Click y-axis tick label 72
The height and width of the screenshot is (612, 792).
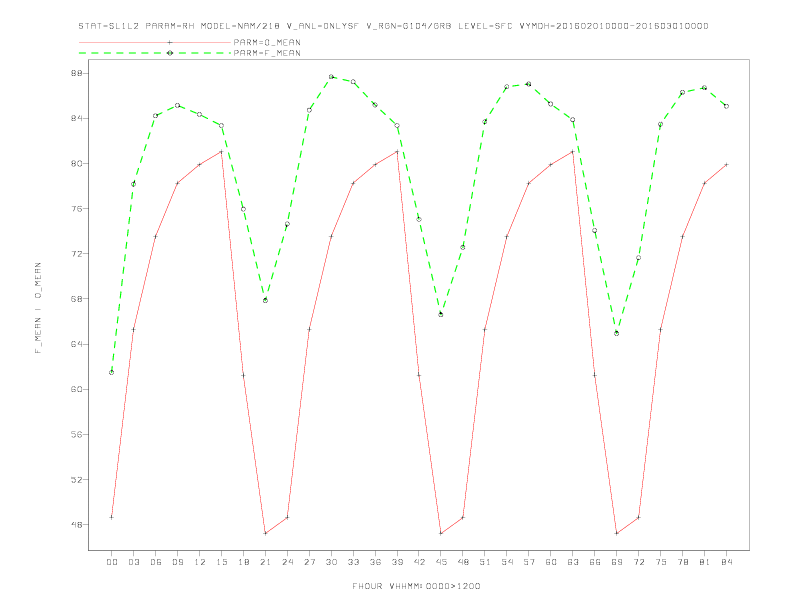point(76,253)
